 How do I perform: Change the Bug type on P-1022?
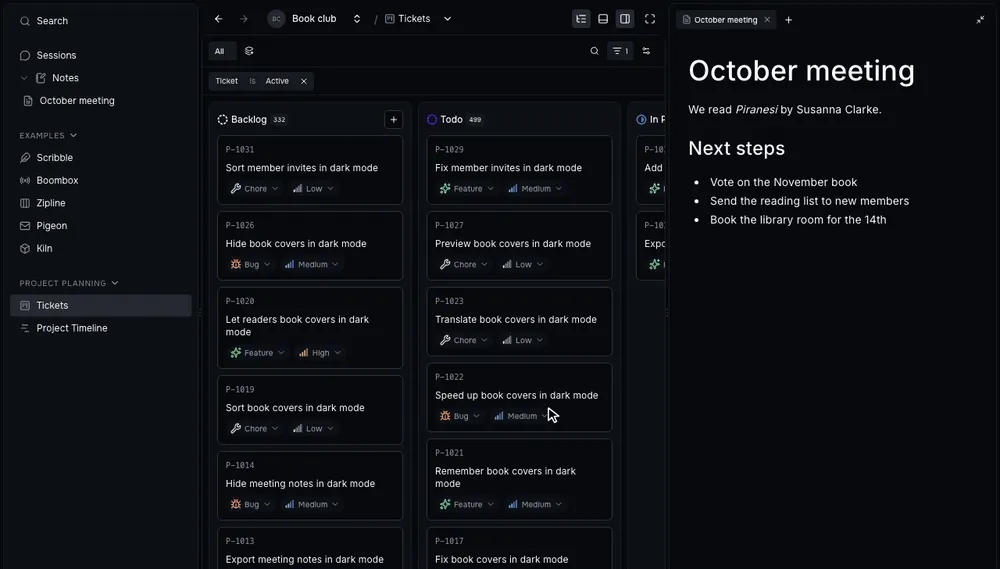[x=460, y=417]
